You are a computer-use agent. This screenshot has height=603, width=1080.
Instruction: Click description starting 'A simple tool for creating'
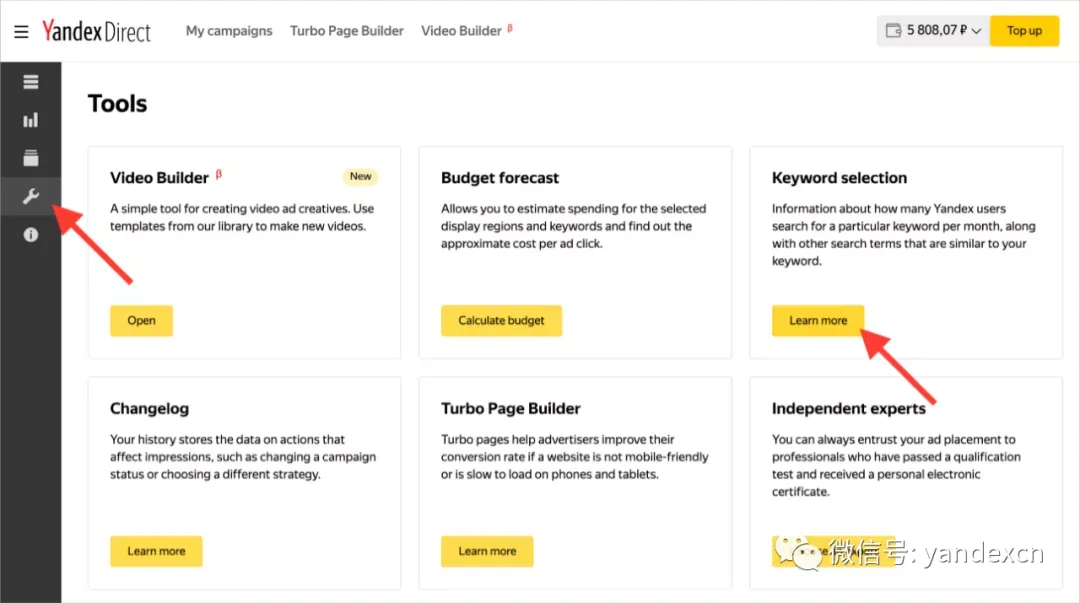point(242,217)
